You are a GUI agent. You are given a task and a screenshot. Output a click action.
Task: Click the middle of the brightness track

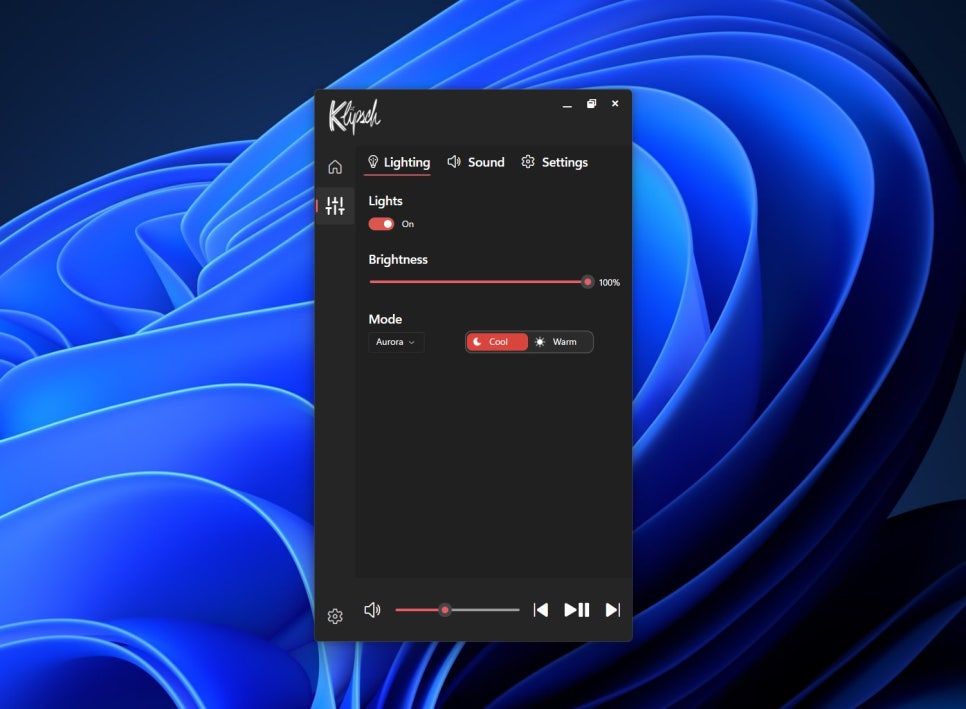pos(479,282)
